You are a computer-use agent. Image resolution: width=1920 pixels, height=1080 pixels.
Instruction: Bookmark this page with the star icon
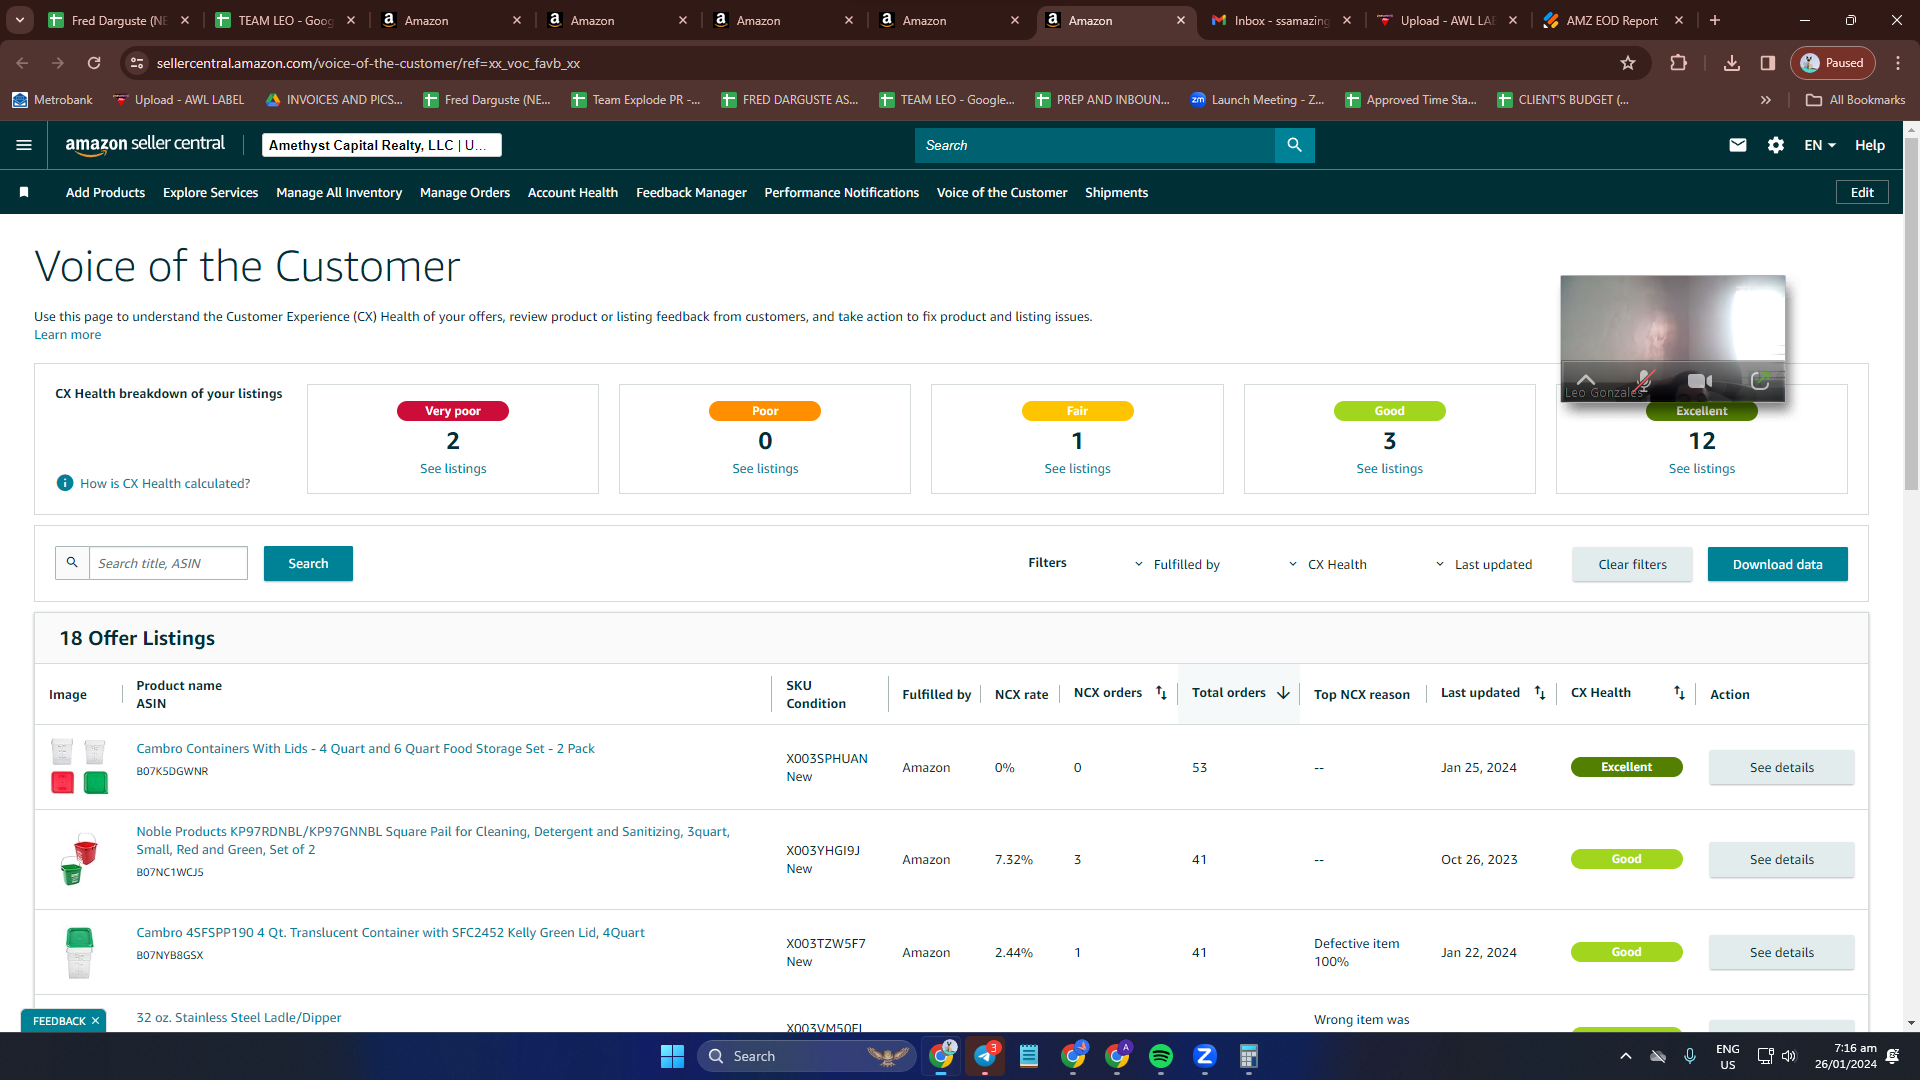[1628, 63]
